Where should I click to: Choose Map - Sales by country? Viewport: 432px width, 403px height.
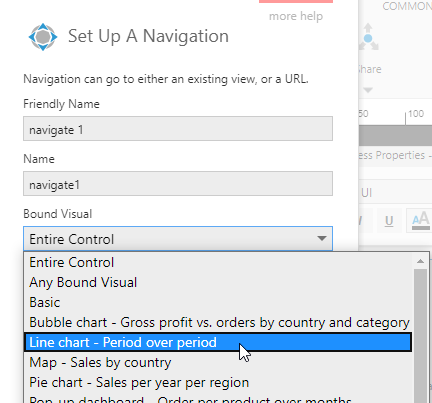click(218, 362)
